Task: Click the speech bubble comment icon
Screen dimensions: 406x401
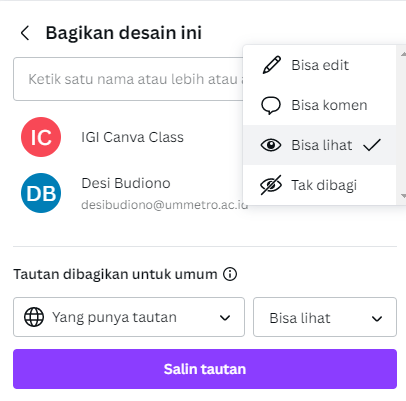Action: [271, 105]
